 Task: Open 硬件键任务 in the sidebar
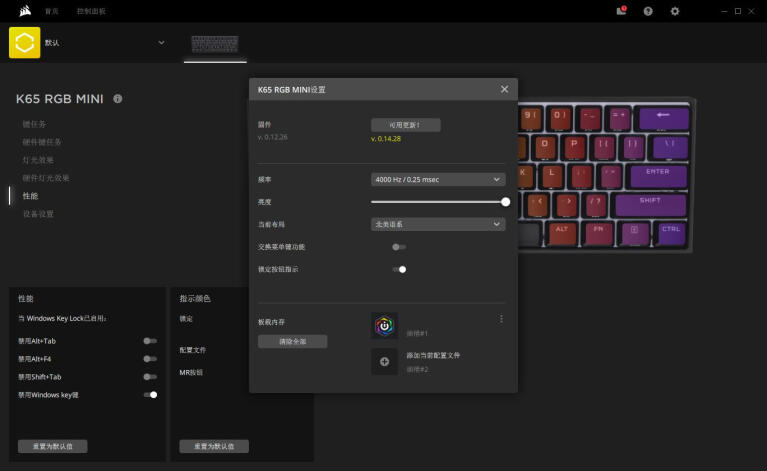[42, 142]
